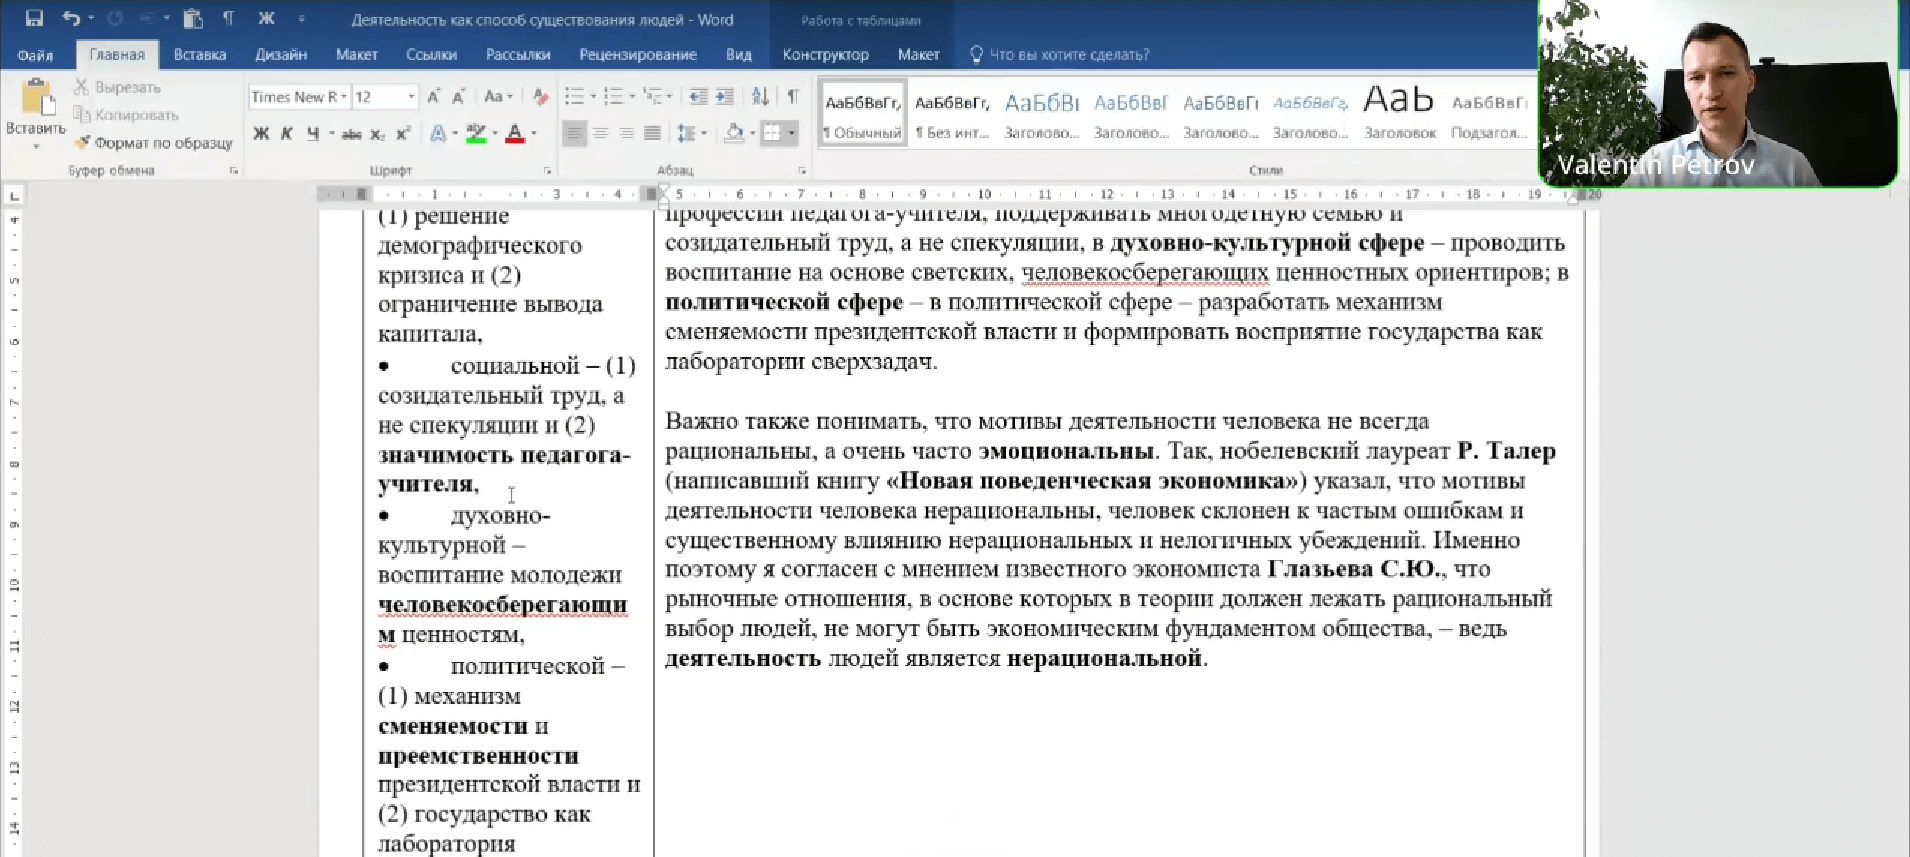Viewport: 1910px width, 857px height.
Task: Expand the Вставить paste options arrow
Action: pos(36,146)
